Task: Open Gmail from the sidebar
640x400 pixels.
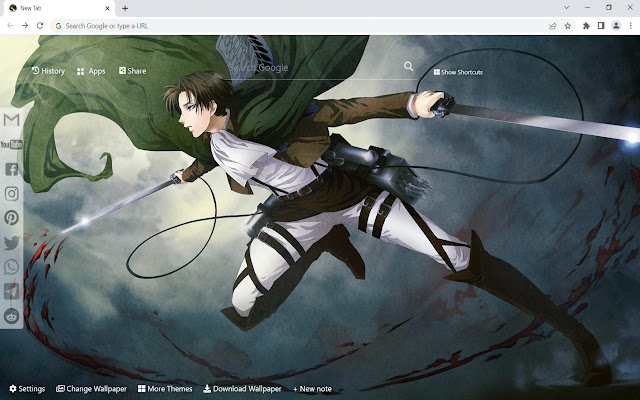Action: 11,120
